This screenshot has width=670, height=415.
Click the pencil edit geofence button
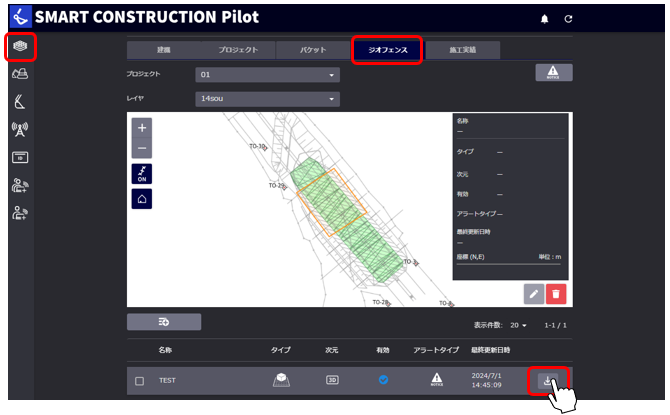point(534,293)
